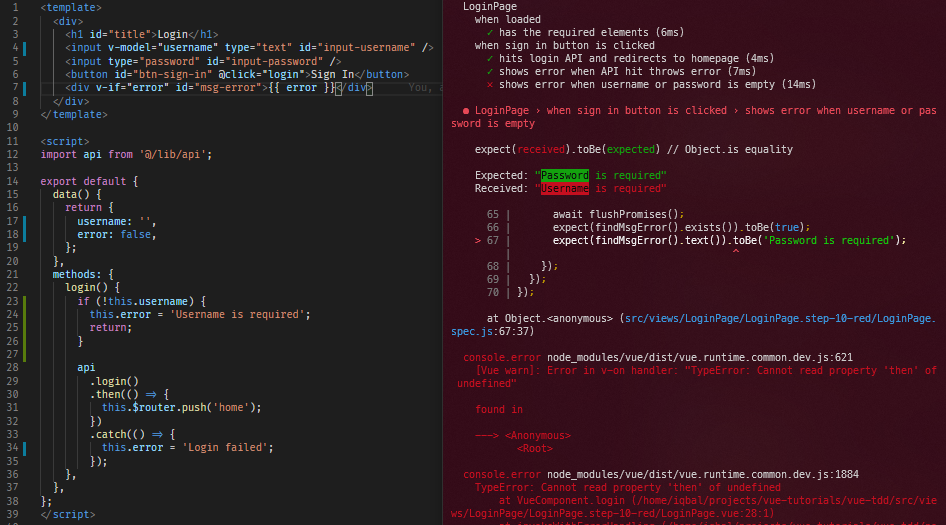Click the methods: { line
Screen dimensions: 946x525
coord(83,275)
